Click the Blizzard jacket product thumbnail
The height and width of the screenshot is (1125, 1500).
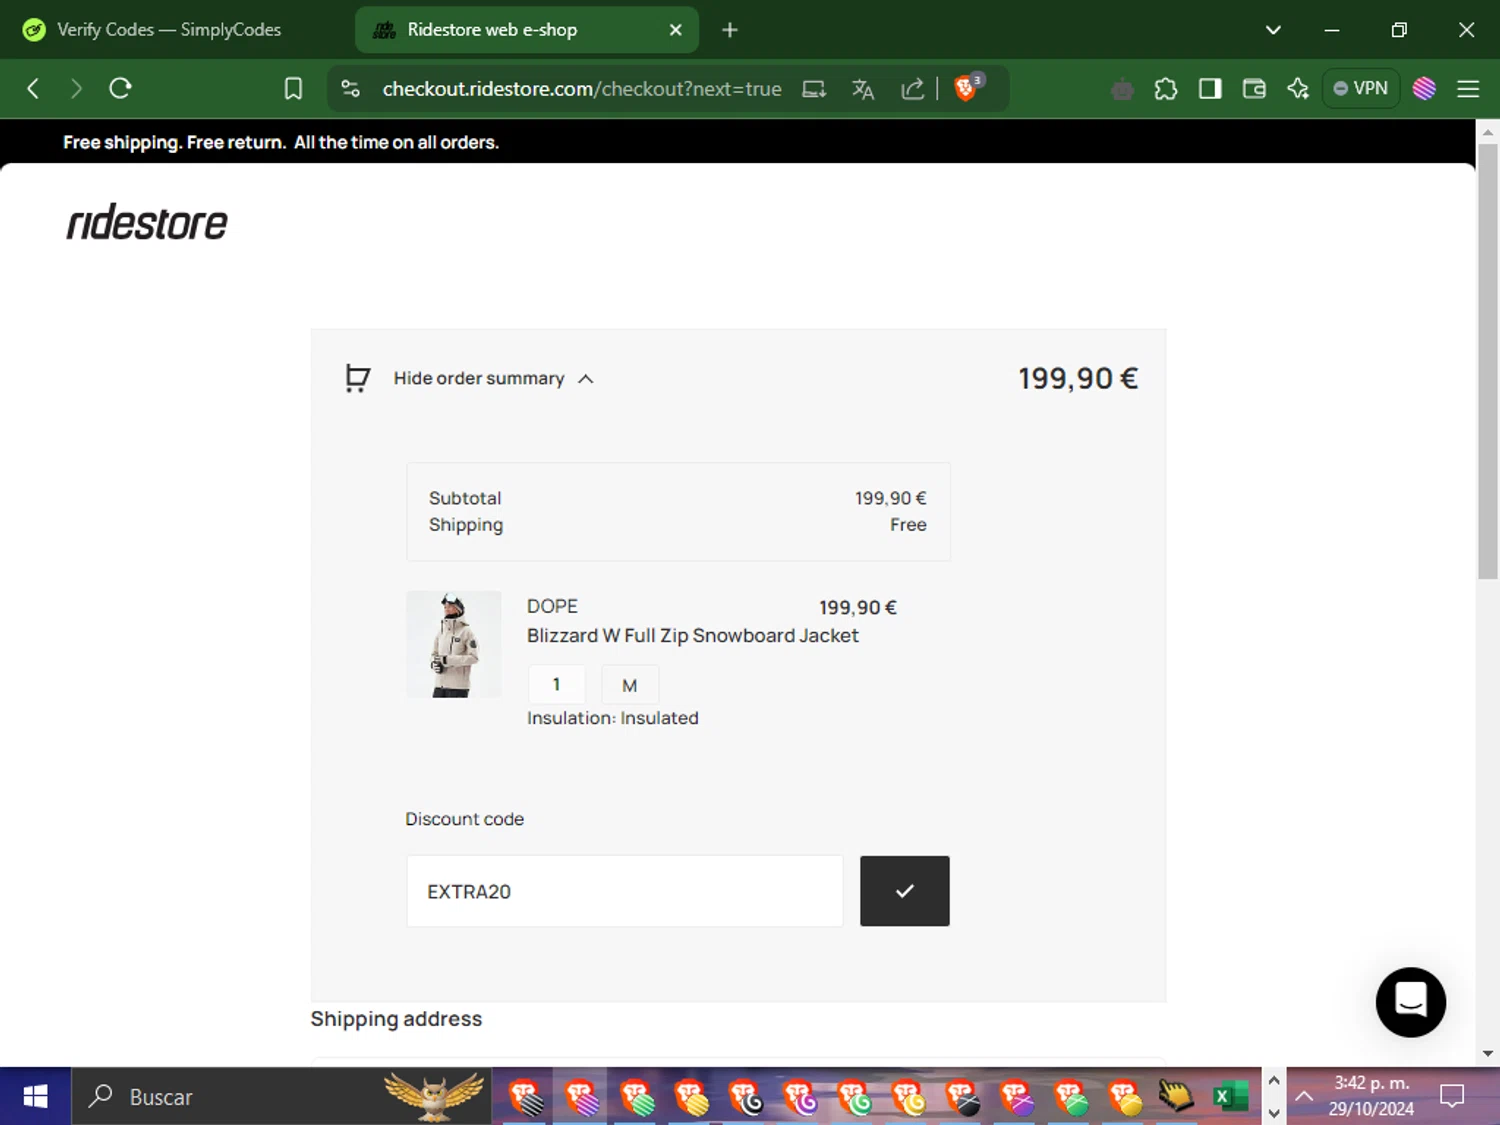click(454, 644)
